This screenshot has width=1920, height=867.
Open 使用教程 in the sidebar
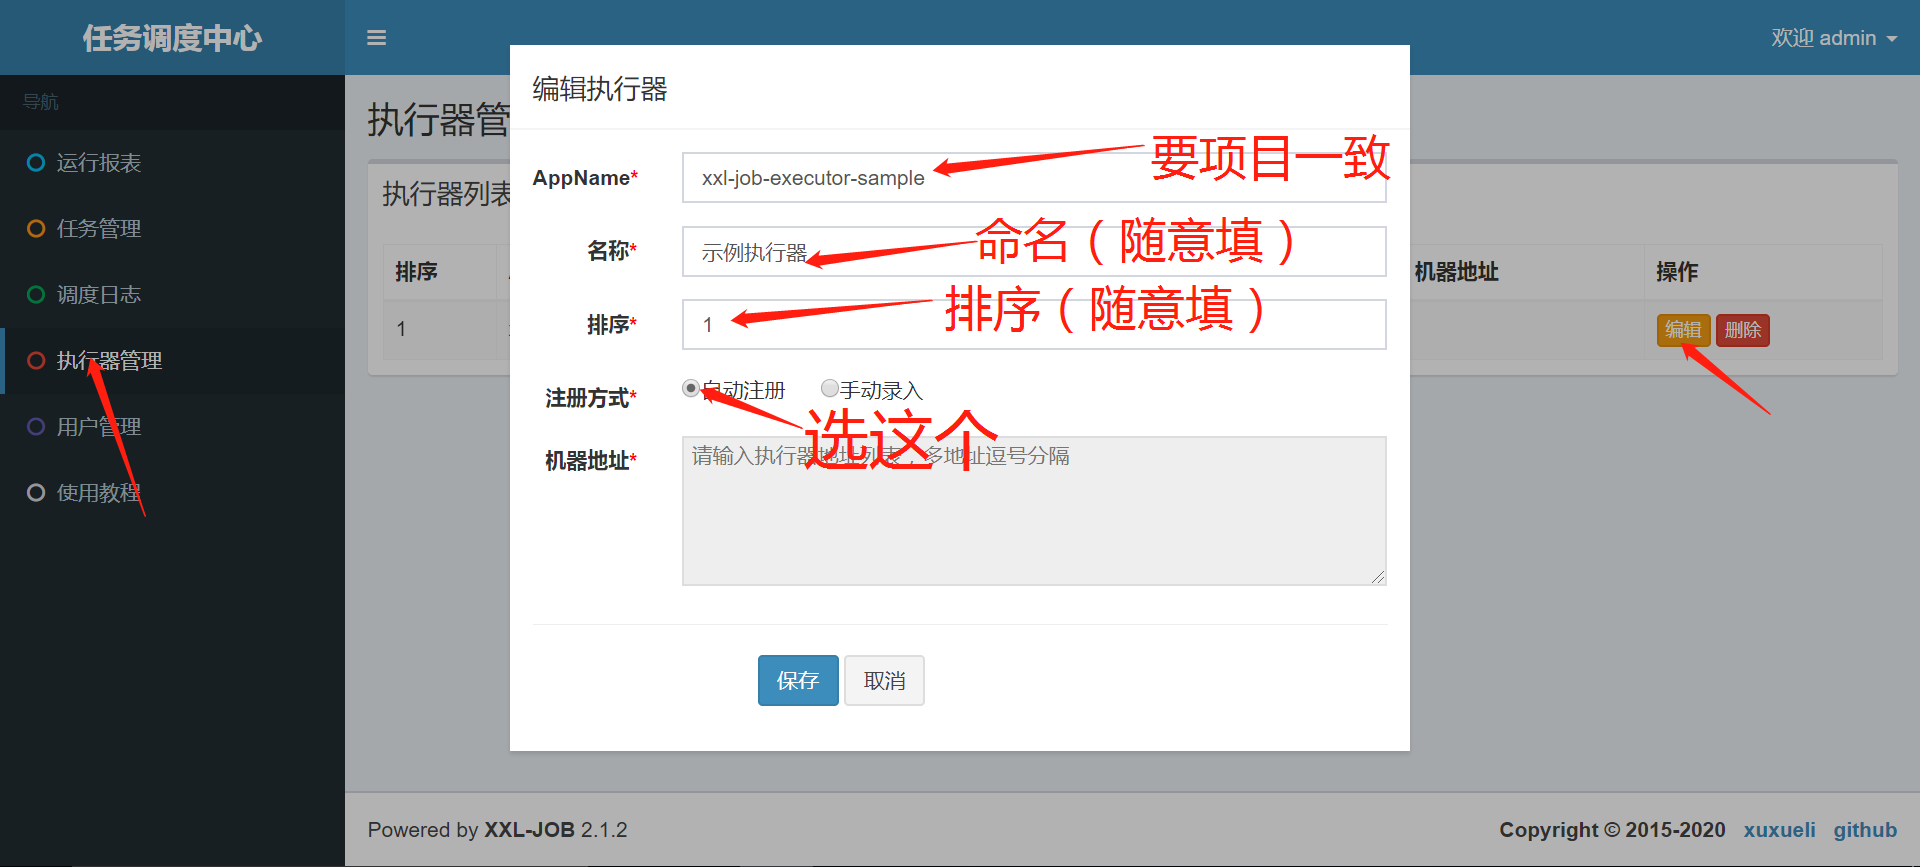tap(99, 492)
